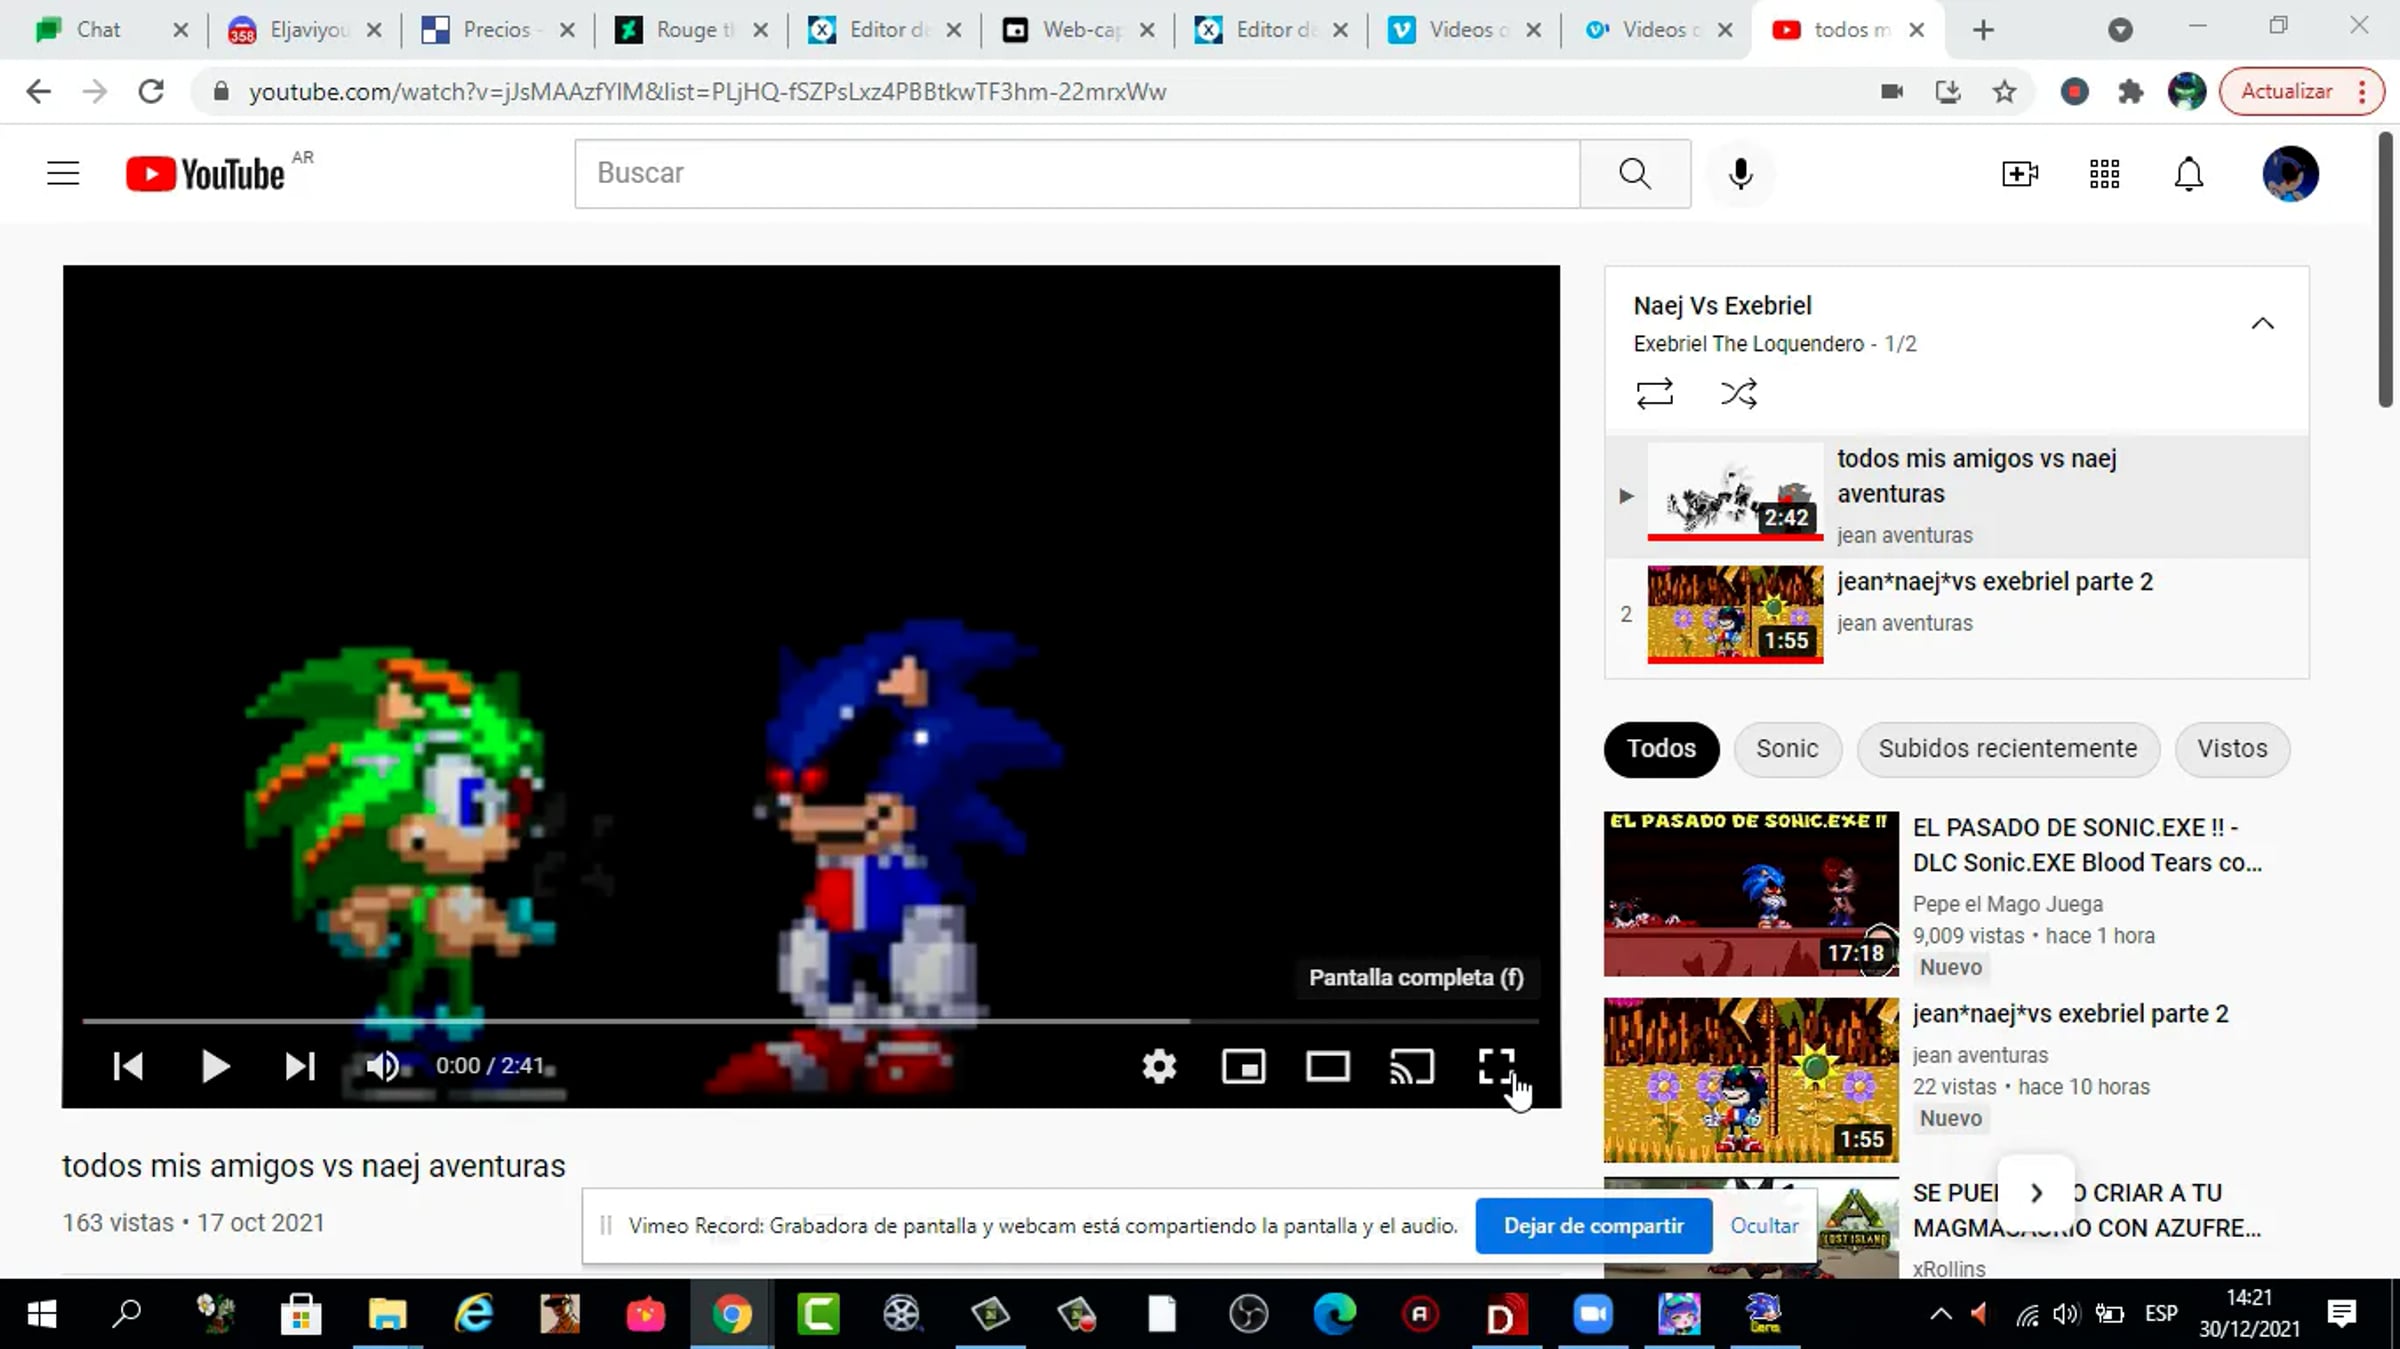The width and height of the screenshot is (2400, 1349).
Task: Enable miniplayer mode
Action: [x=1243, y=1066]
